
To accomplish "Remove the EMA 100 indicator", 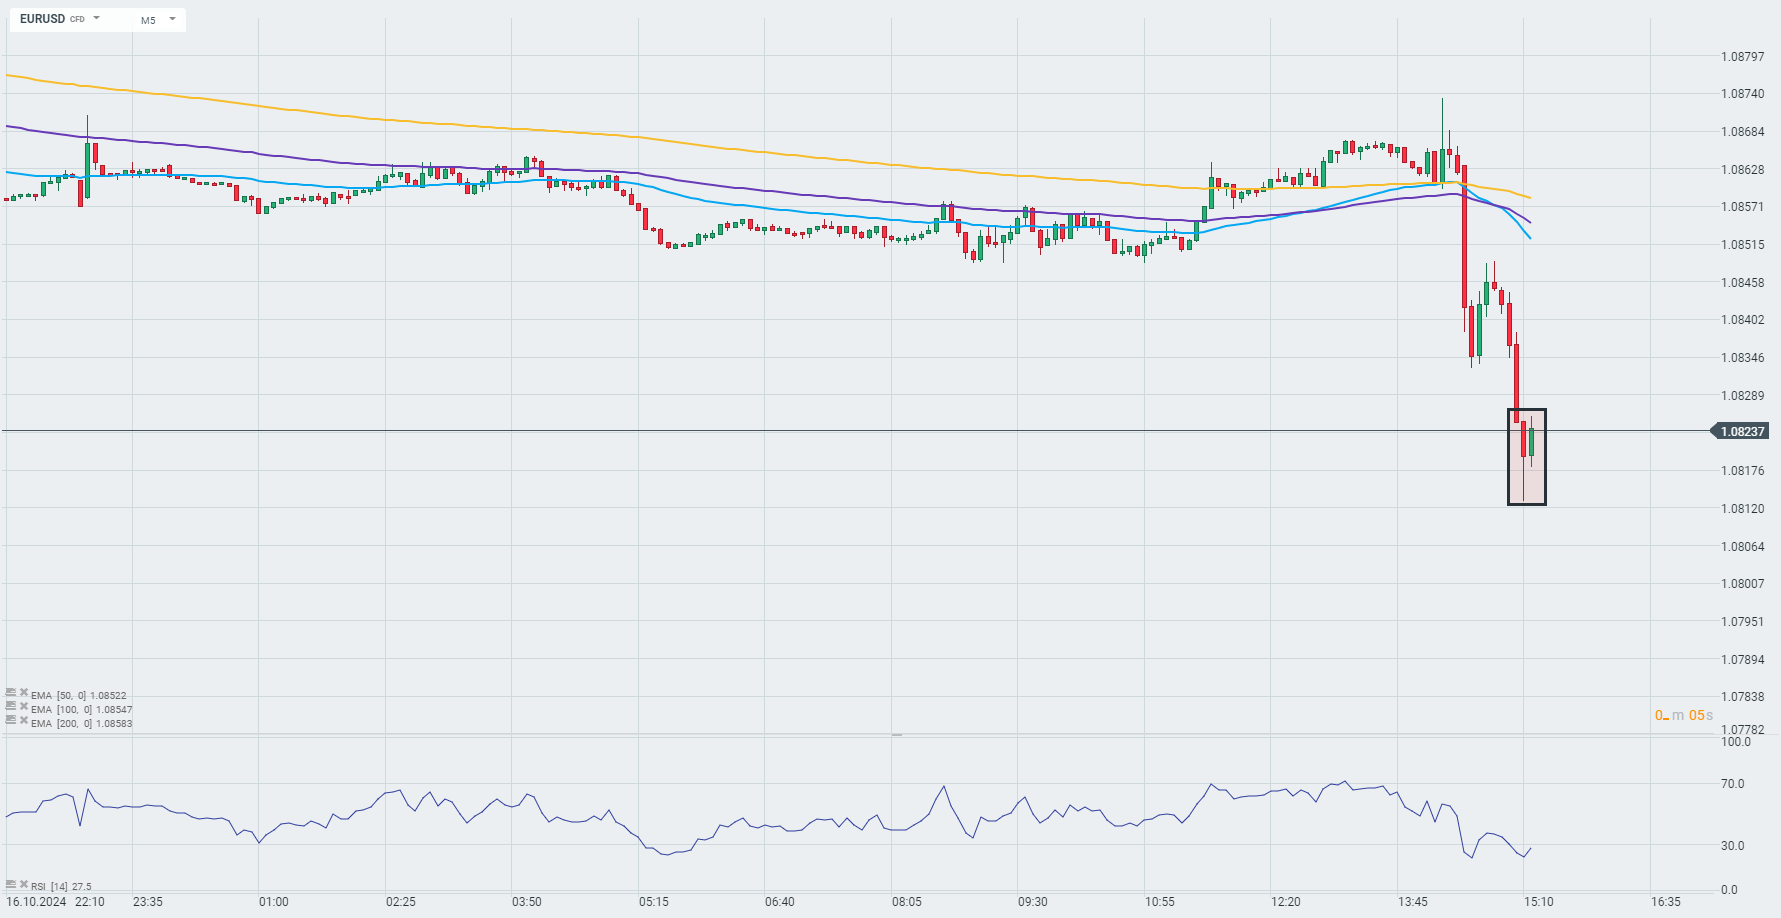I will coord(23,706).
